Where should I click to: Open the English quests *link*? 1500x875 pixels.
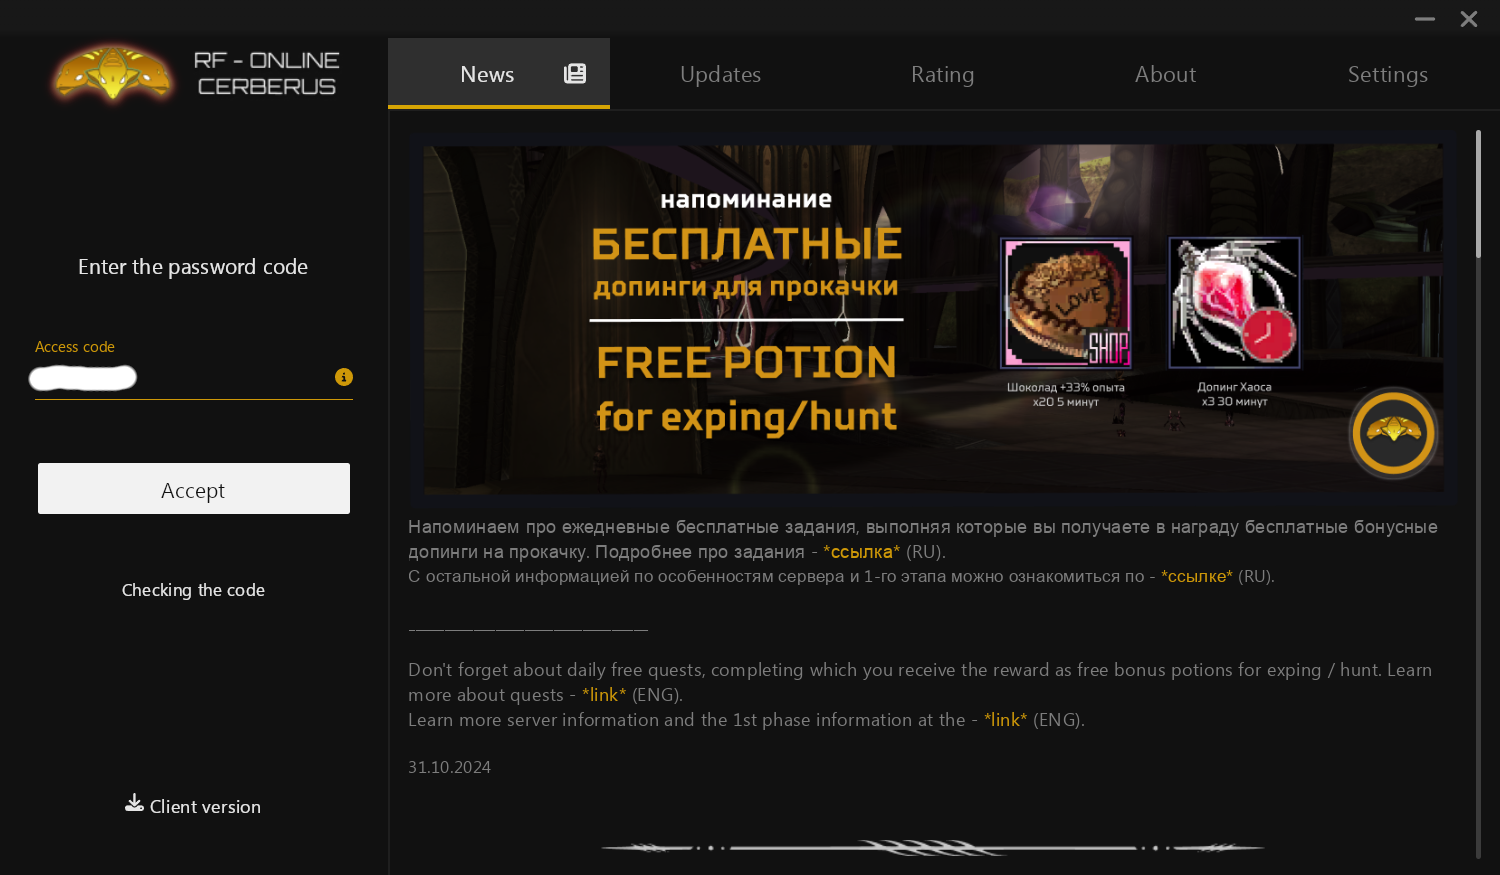(x=604, y=695)
